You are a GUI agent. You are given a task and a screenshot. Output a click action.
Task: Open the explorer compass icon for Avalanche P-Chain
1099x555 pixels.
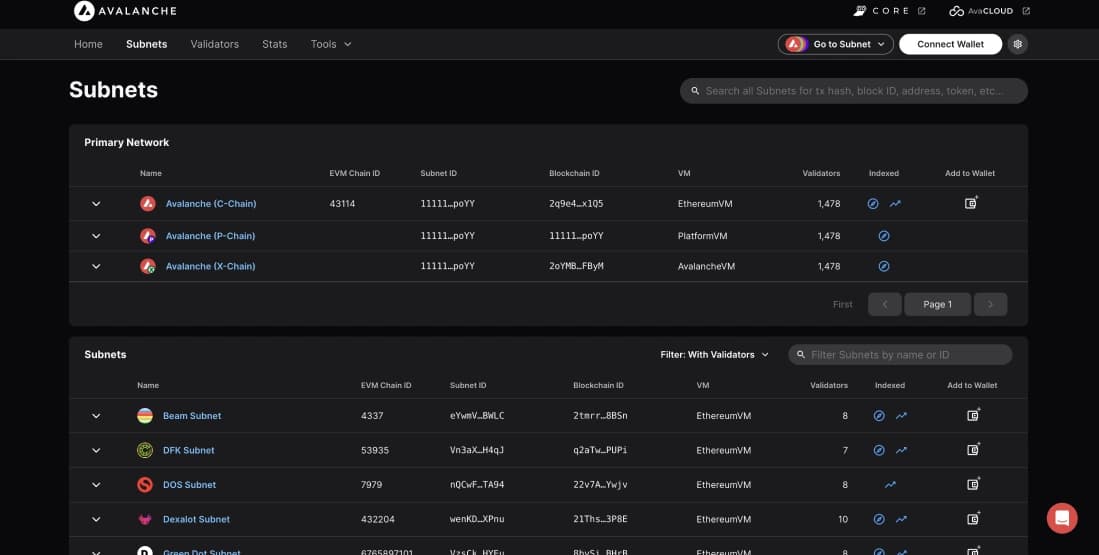coord(884,236)
